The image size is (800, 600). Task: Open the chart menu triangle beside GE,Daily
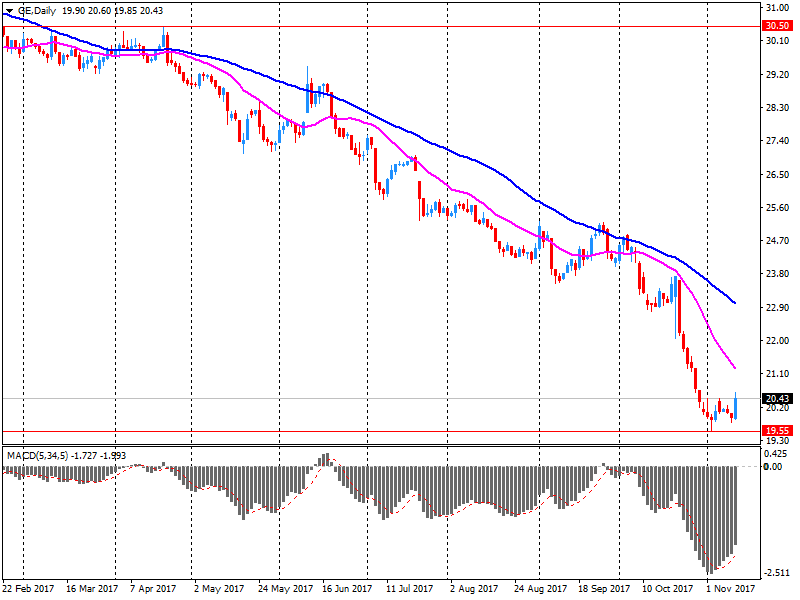pos(9,11)
